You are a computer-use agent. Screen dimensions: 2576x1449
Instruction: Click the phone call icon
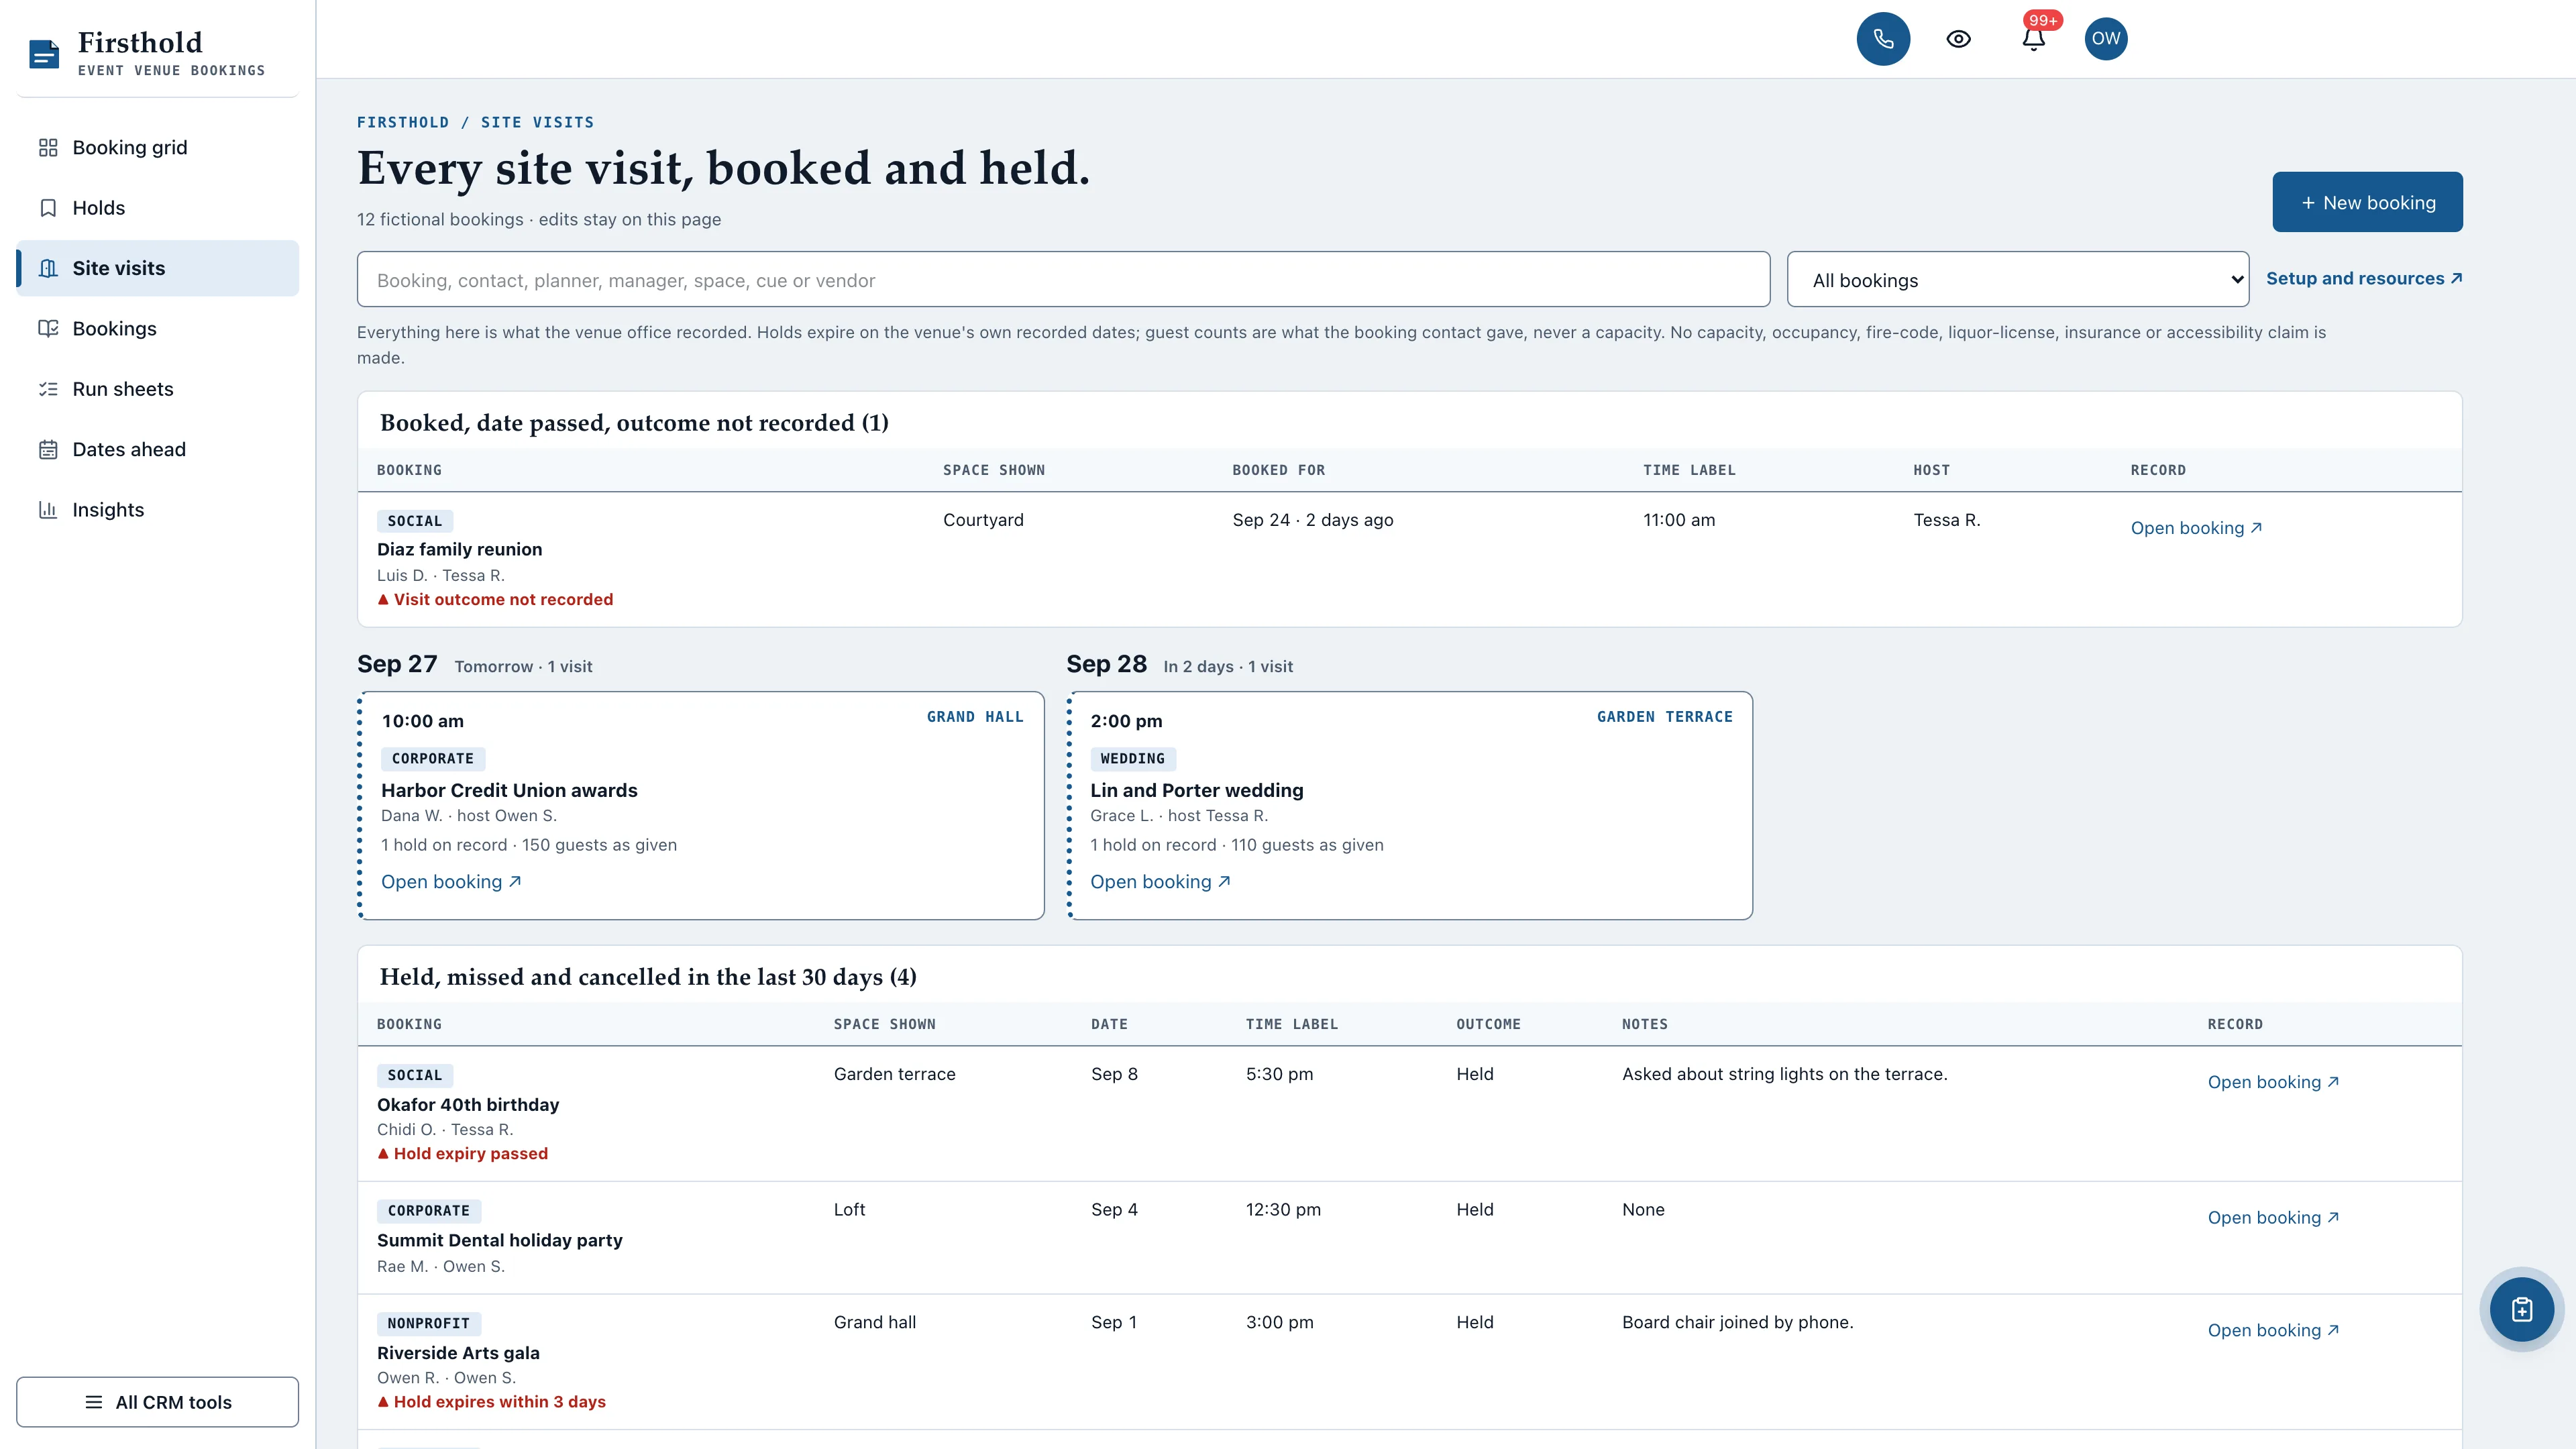point(1883,39)
